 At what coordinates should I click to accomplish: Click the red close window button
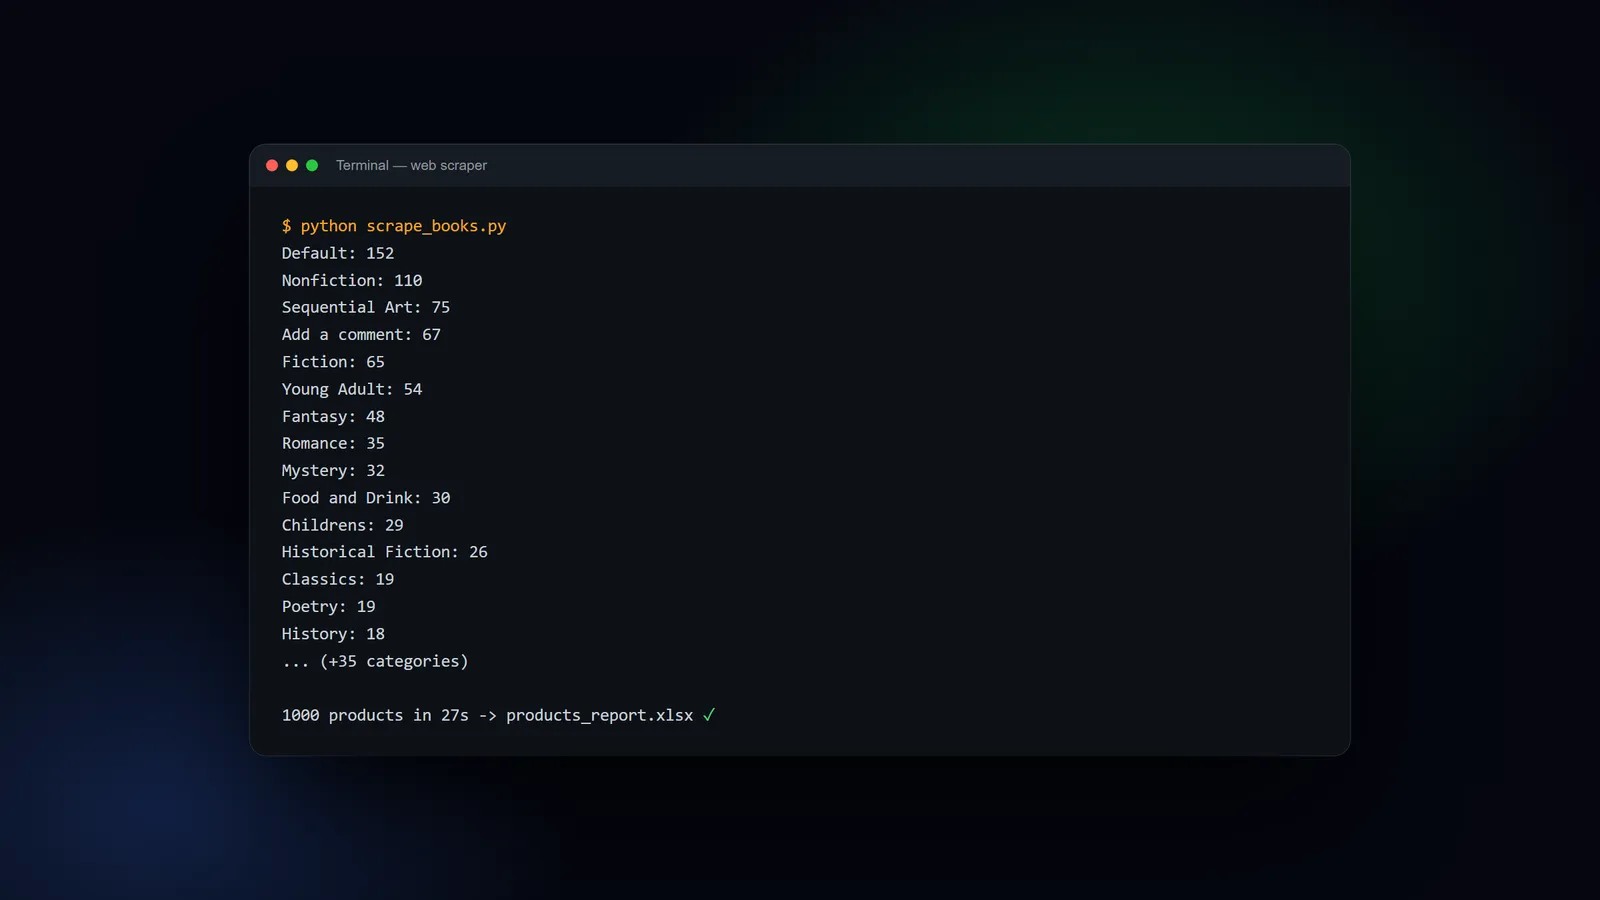[x=272, y=165]
